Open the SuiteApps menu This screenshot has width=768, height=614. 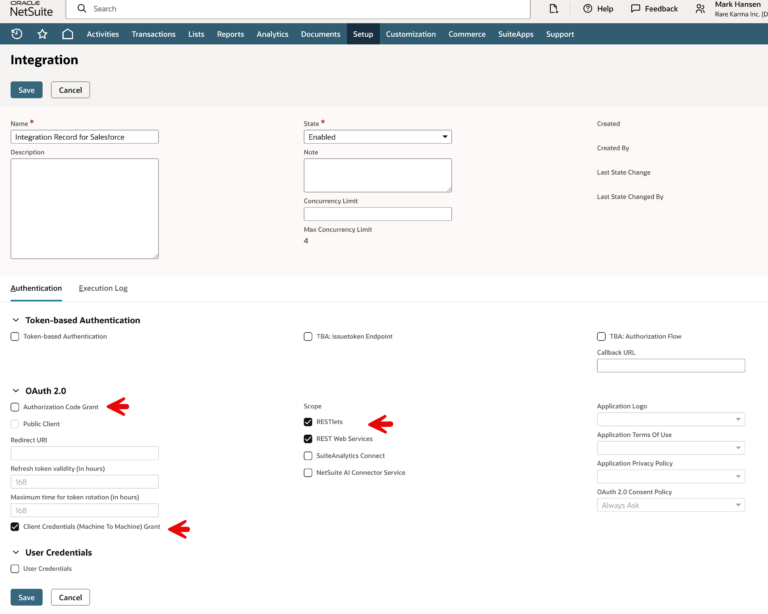[x=516, y=34]
